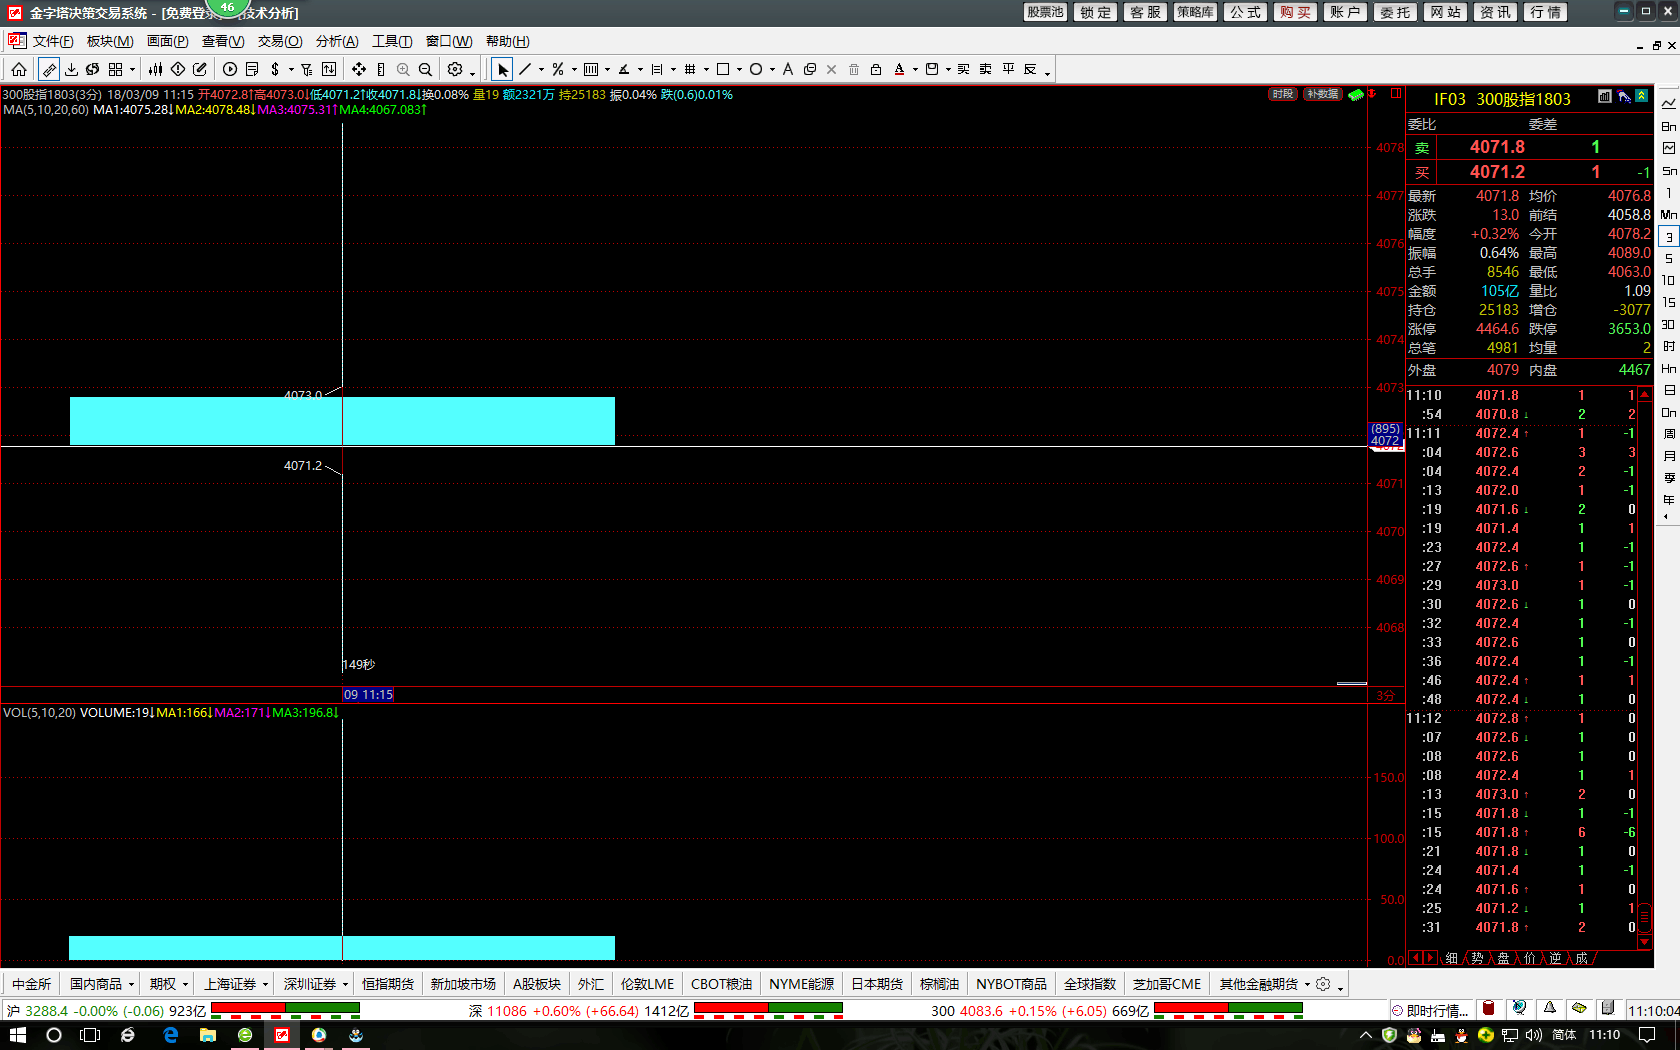Open the 工具(T) menu
The width and height of the screenshot is (1680, 1050).
pyautogui.click(x=392, y=41)
